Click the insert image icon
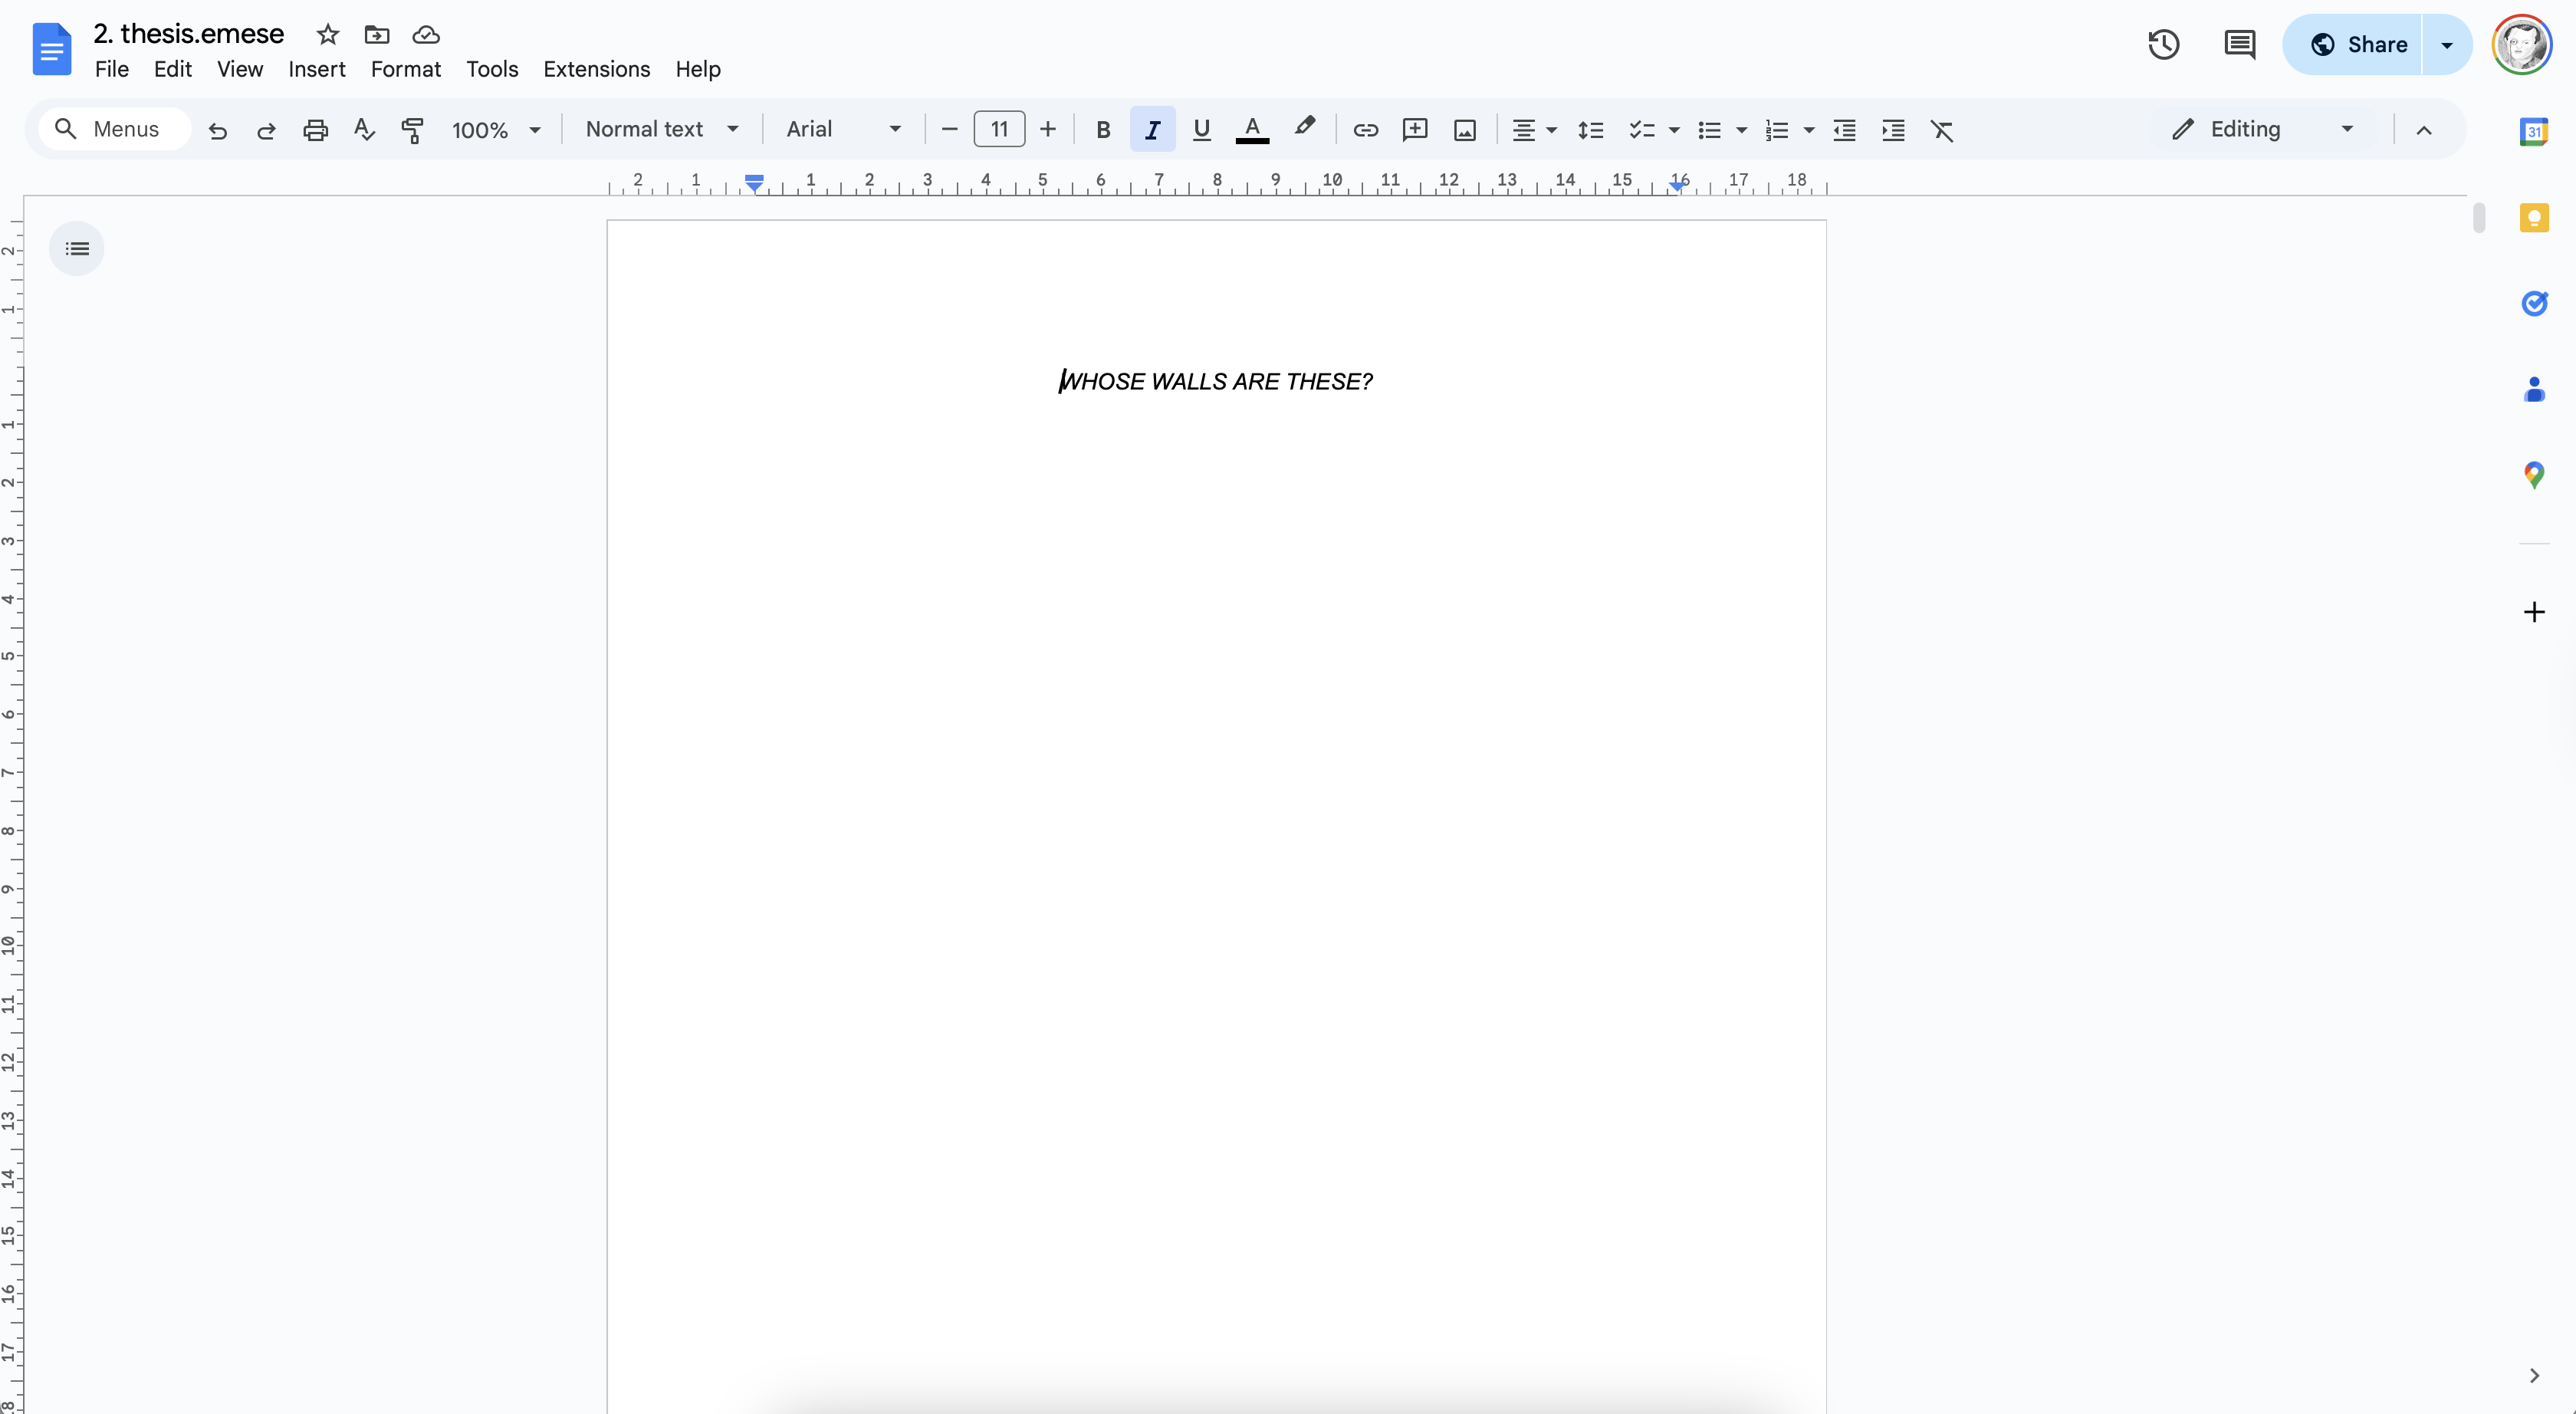2576x1414 pixels. click(1464, 130)
